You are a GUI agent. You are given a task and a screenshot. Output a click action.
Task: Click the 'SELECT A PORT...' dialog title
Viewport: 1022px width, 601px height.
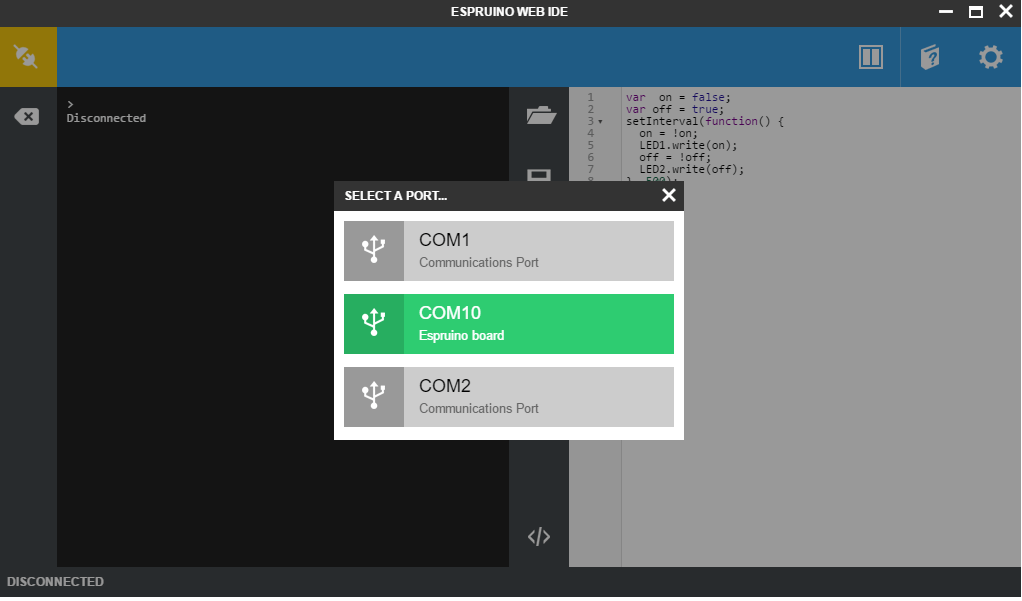click(396, 196)
